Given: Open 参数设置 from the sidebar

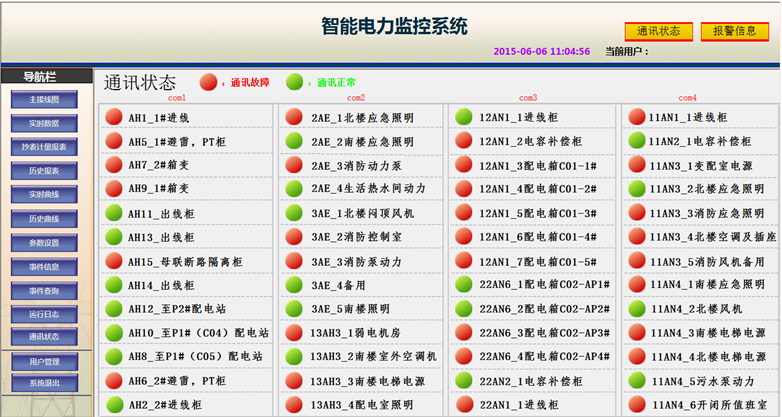Looking at the screenshot, I should pyautogui.click(x=44, y=243).
